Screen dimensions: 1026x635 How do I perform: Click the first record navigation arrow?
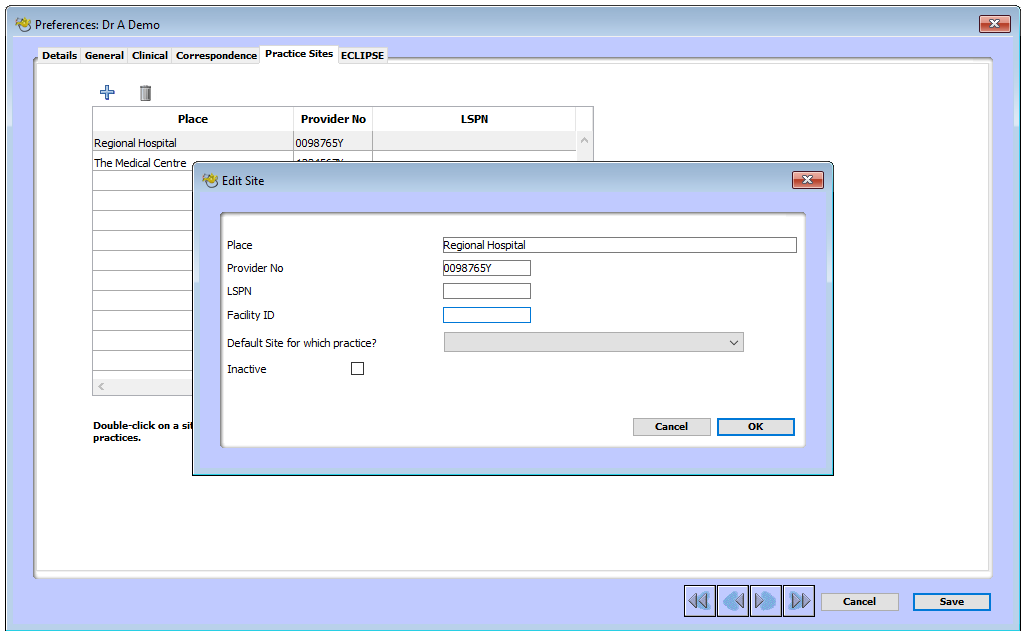(700, 600)
